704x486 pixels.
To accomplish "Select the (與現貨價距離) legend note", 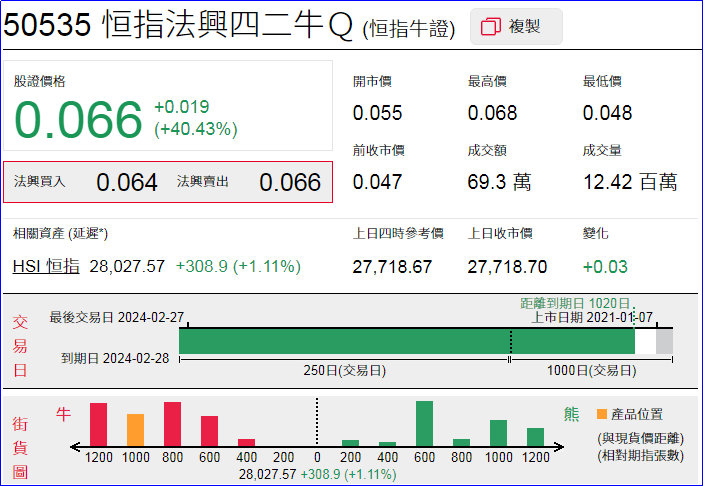I will [641, 438].
